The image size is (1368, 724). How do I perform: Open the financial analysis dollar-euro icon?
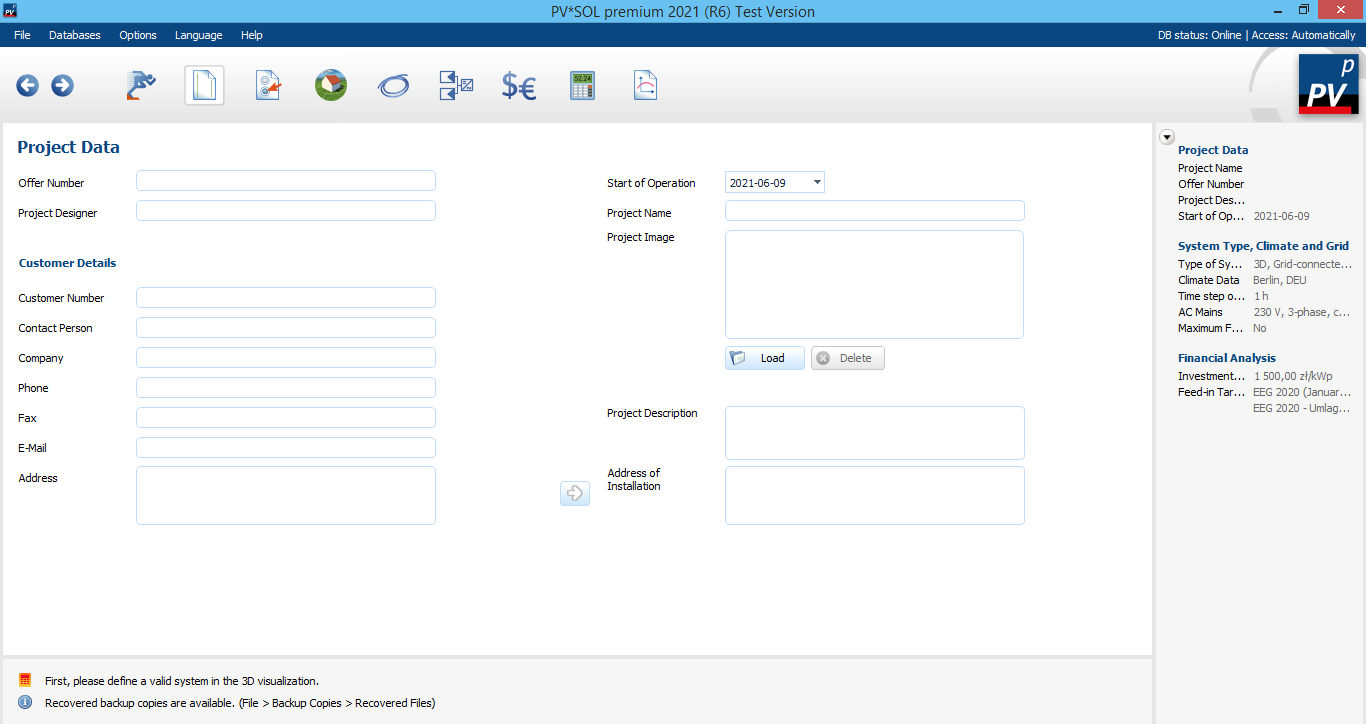click(518, 86)
